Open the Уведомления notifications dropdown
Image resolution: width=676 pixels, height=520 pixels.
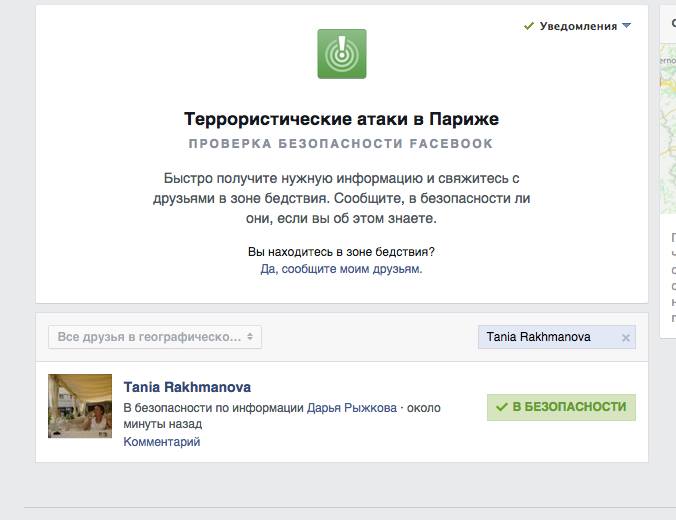pos(578,26)
